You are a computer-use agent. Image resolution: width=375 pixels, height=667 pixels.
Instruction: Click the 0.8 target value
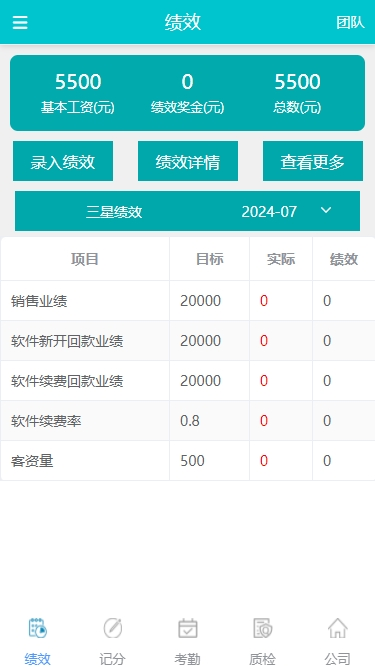[x=190, y=421]
